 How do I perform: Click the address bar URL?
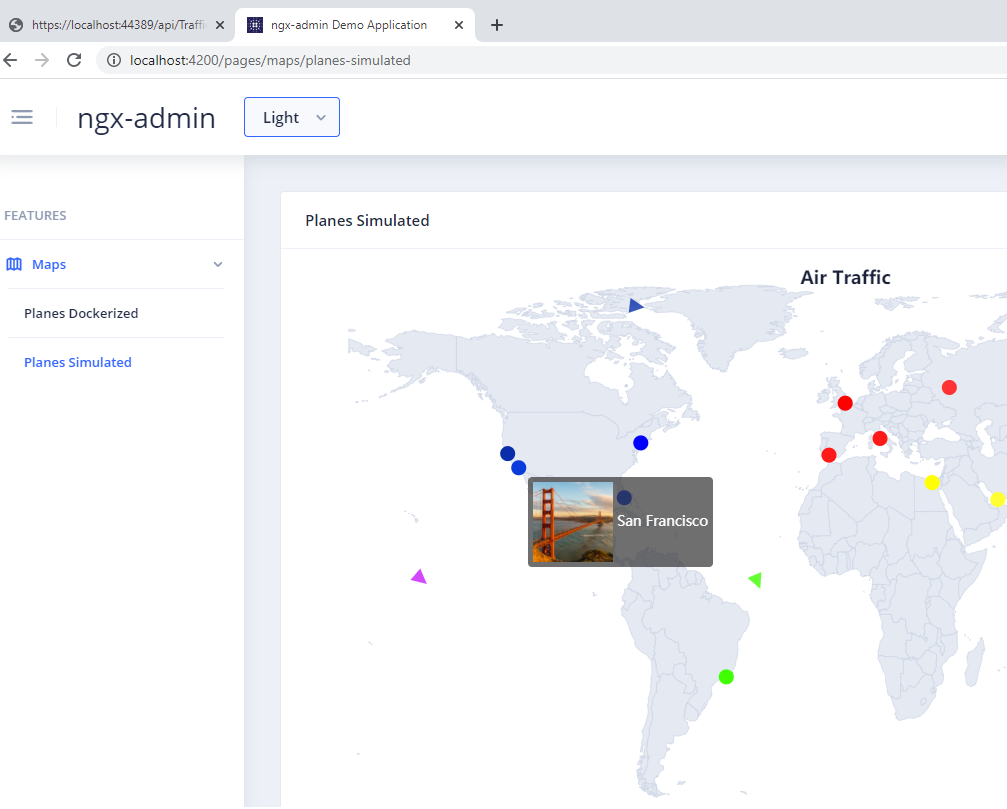pyautogui.click(x=270, y=60)
